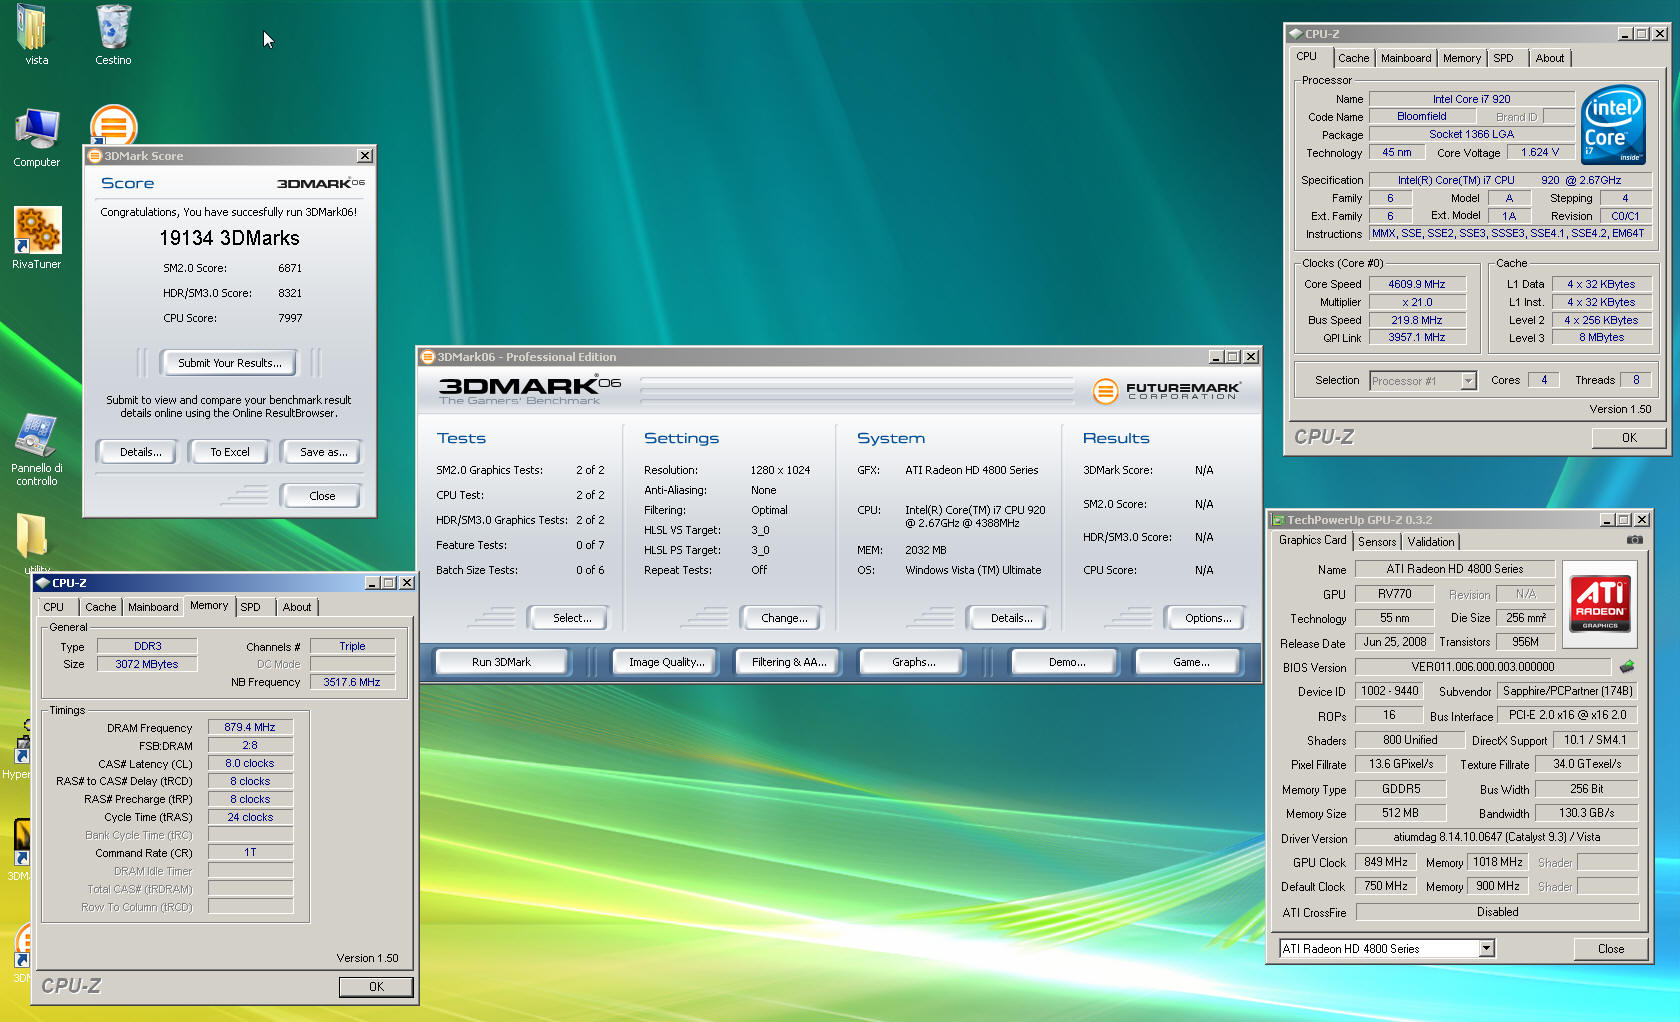Switch to Validation tab in GPU-Z
1680x1022 pixels.
(1431, 542)
